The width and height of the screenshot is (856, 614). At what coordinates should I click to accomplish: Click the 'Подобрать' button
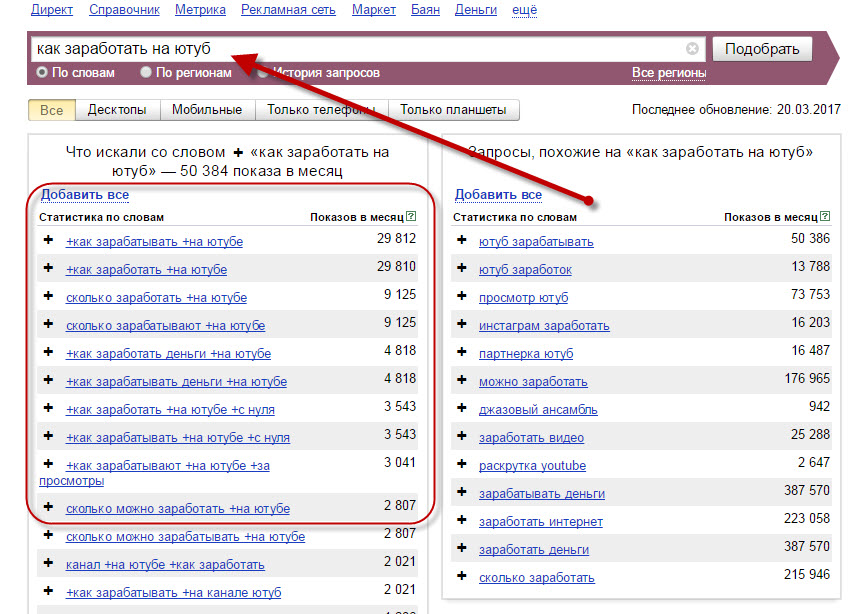coord(762,49)
